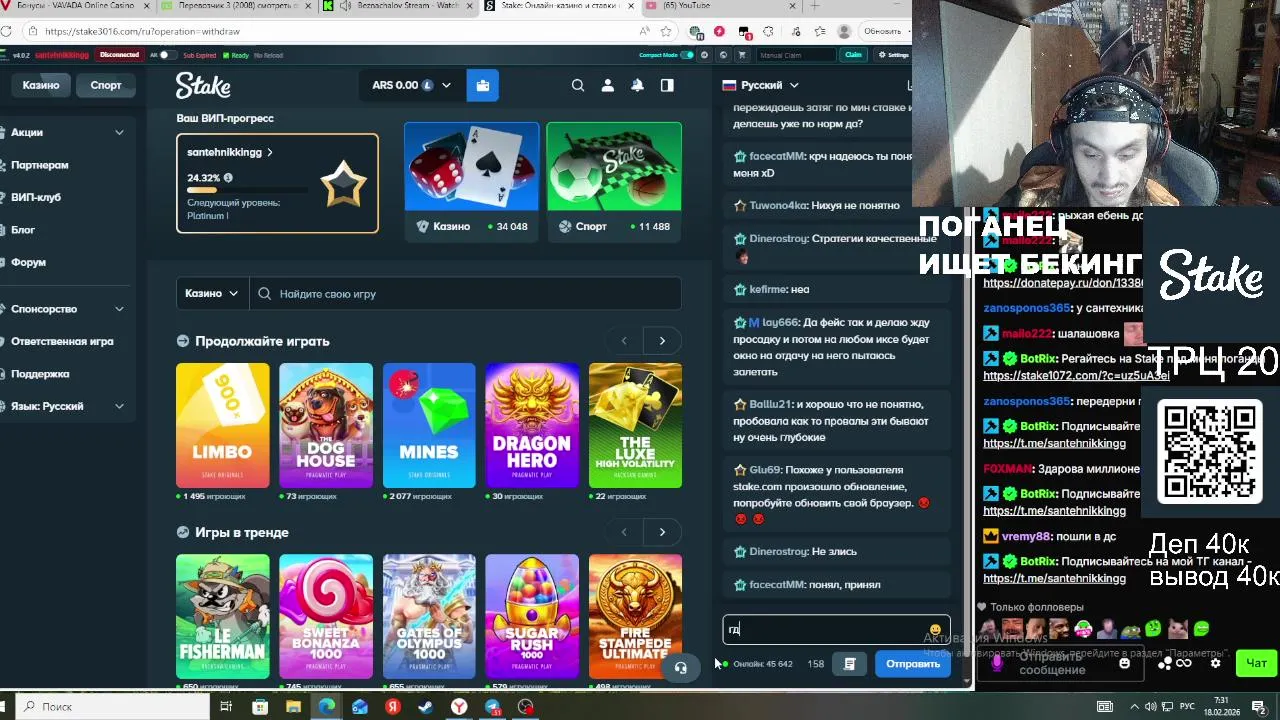
Task: Open notifications bell in Stake header
Action: [x=637, y=85]
